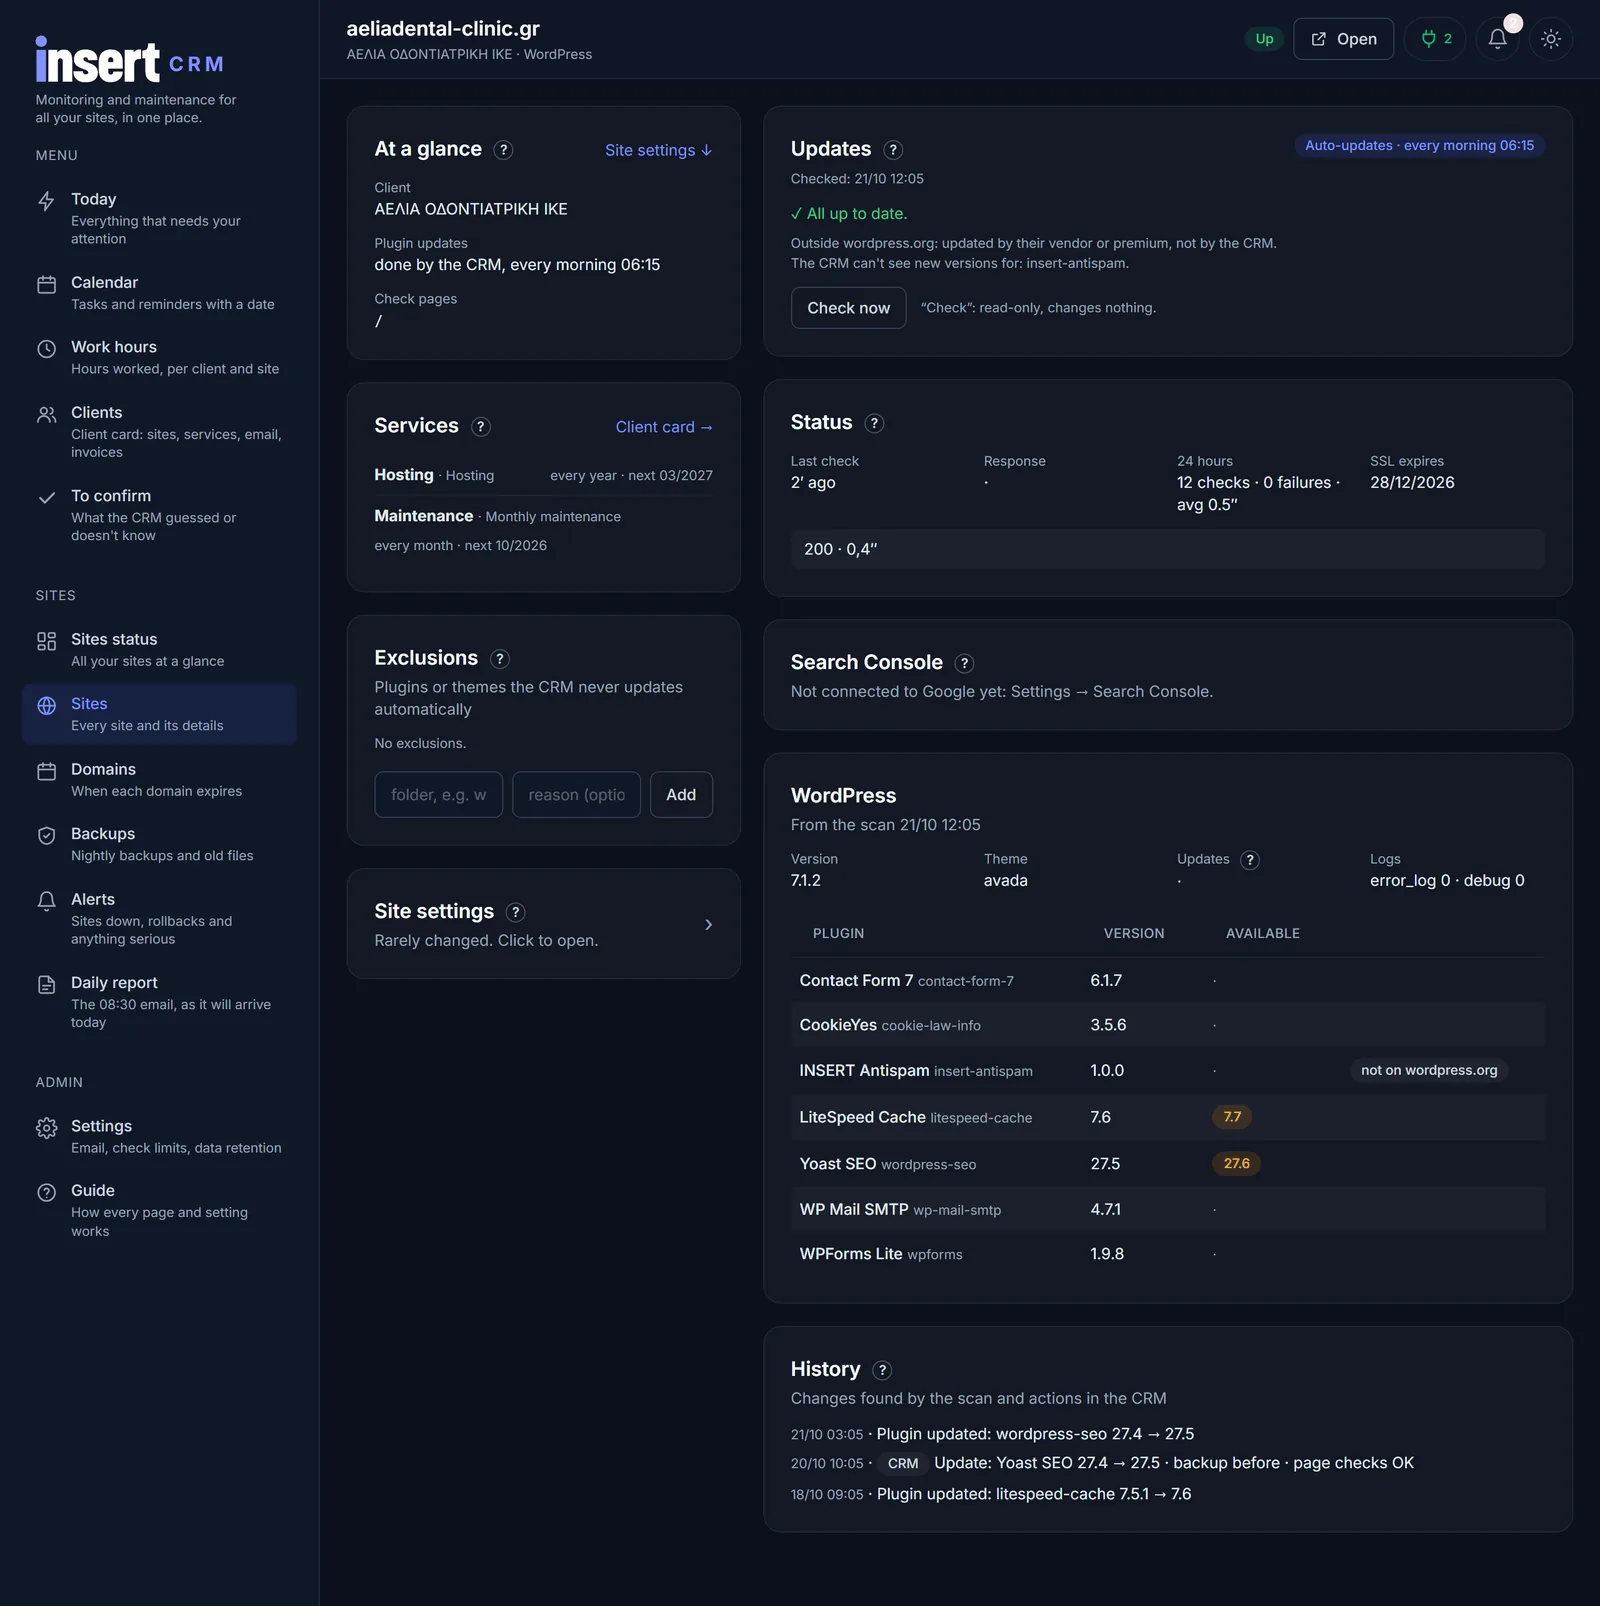Open the notifications bell in the header
The height and width of the screenshot is (1606, 1600).
pos(1497,39)
